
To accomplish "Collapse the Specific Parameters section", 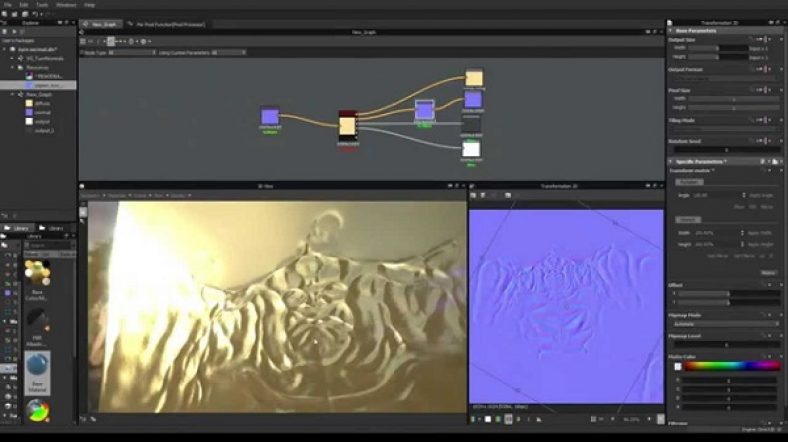I will click(x=670, y=162).
